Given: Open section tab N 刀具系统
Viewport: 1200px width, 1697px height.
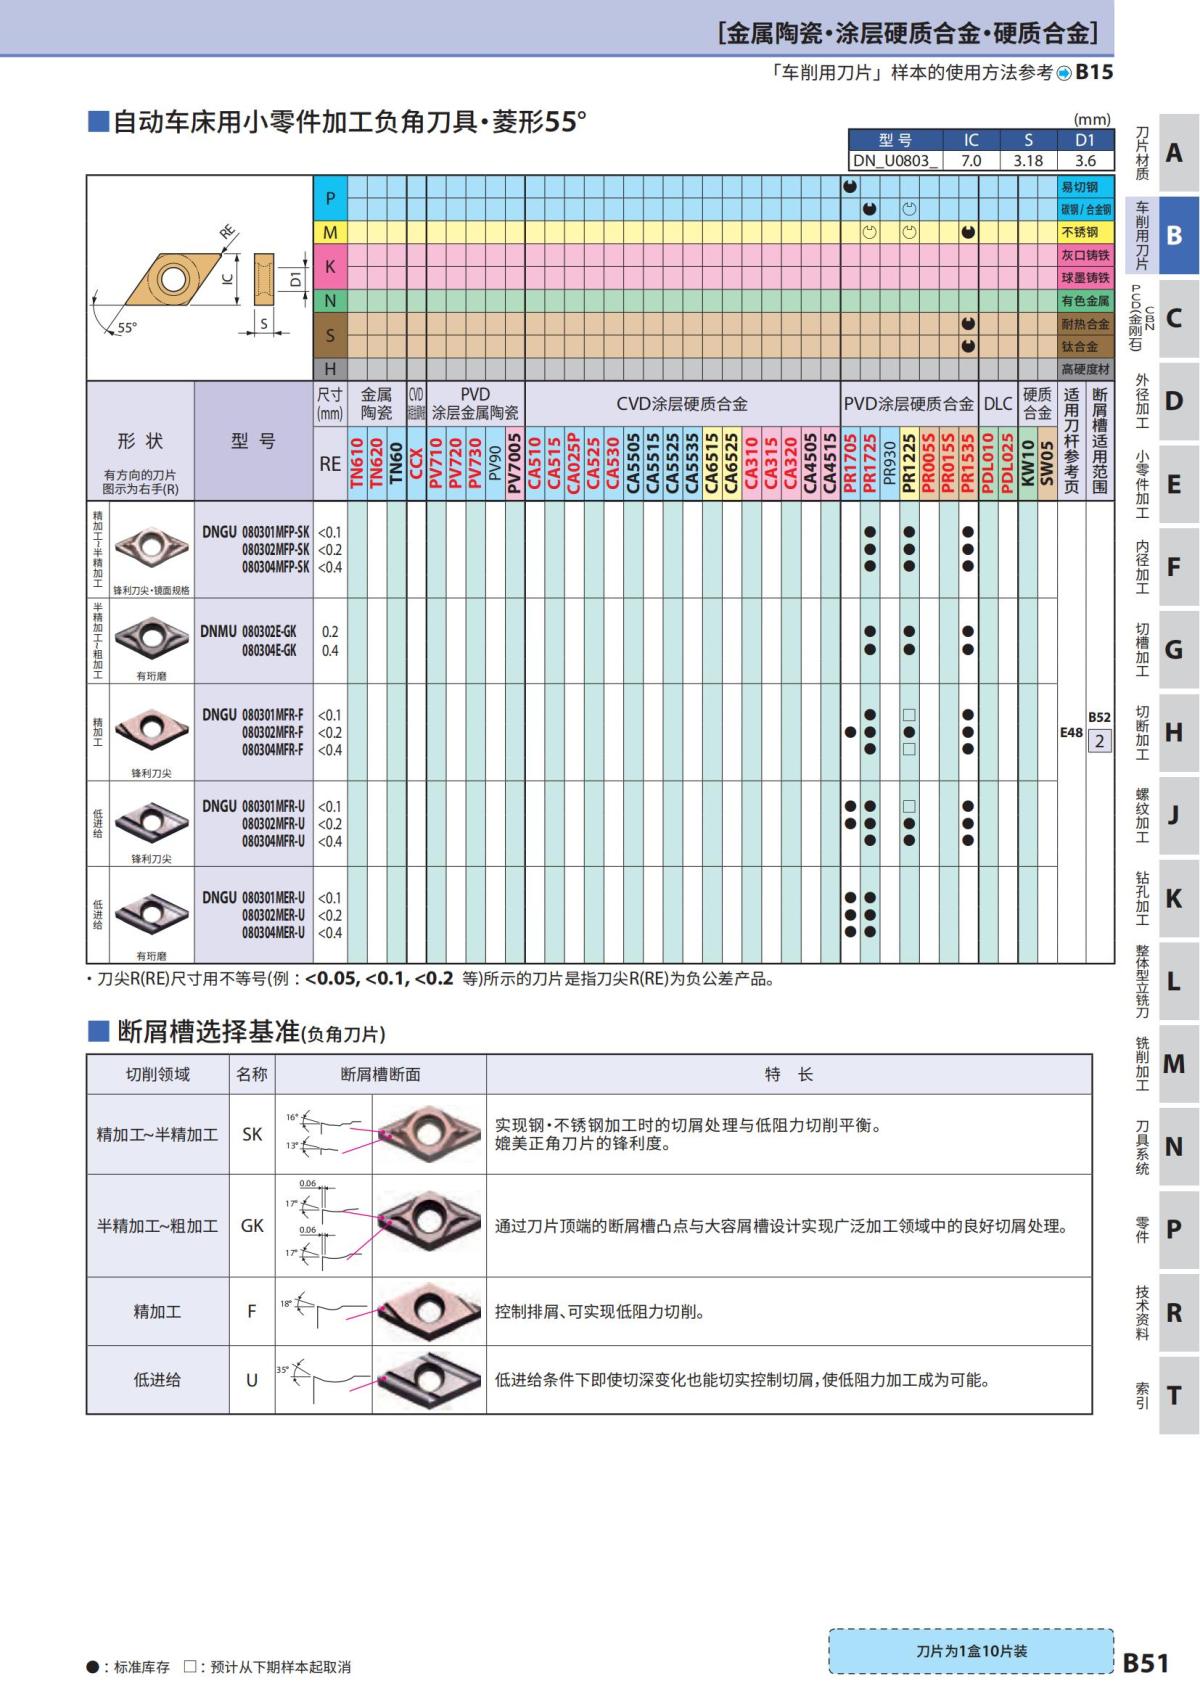Looking at the screenshot, I should (1164, 1147).
